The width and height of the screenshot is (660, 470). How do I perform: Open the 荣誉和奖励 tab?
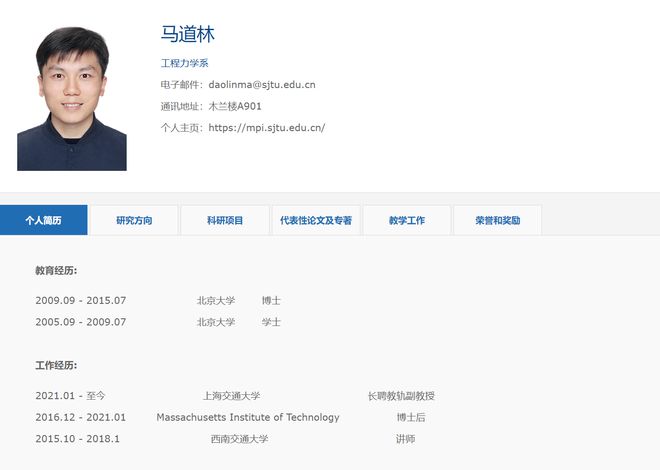[x=498, y=220]
